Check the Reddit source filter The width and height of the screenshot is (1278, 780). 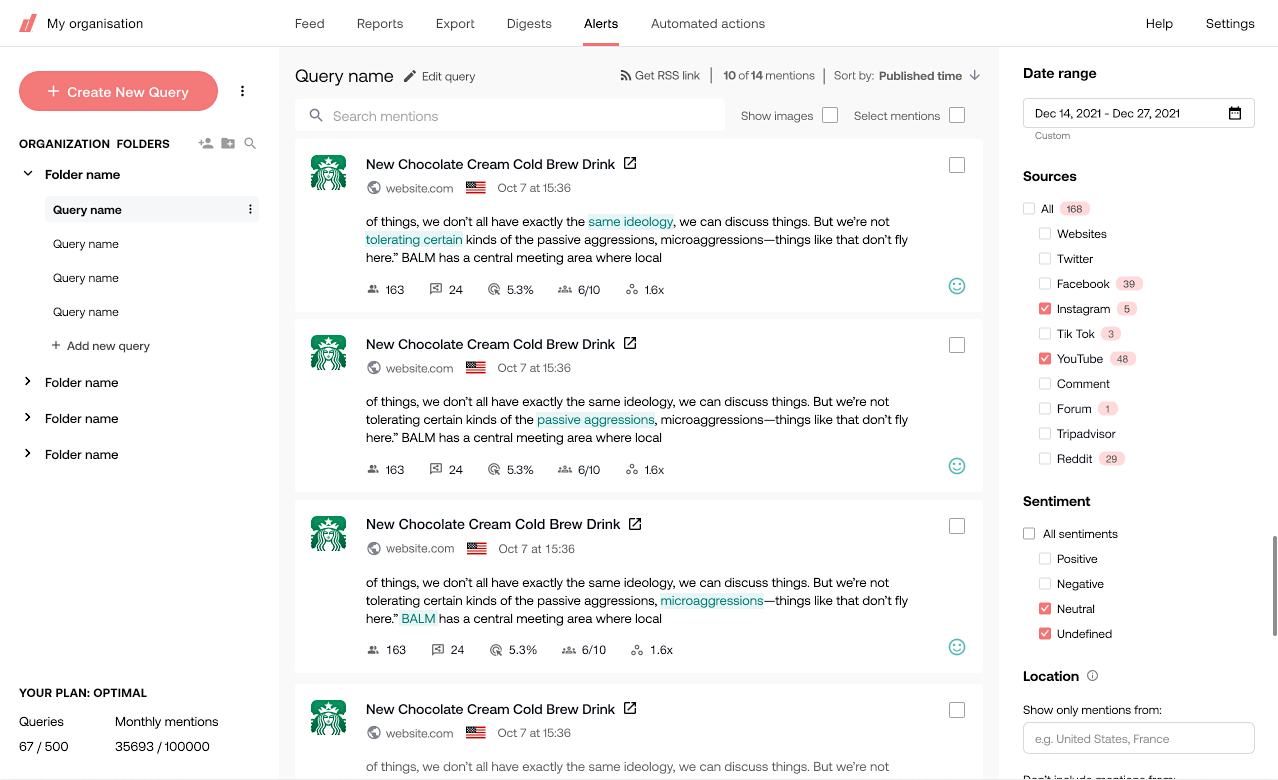tap(1044, 458)
